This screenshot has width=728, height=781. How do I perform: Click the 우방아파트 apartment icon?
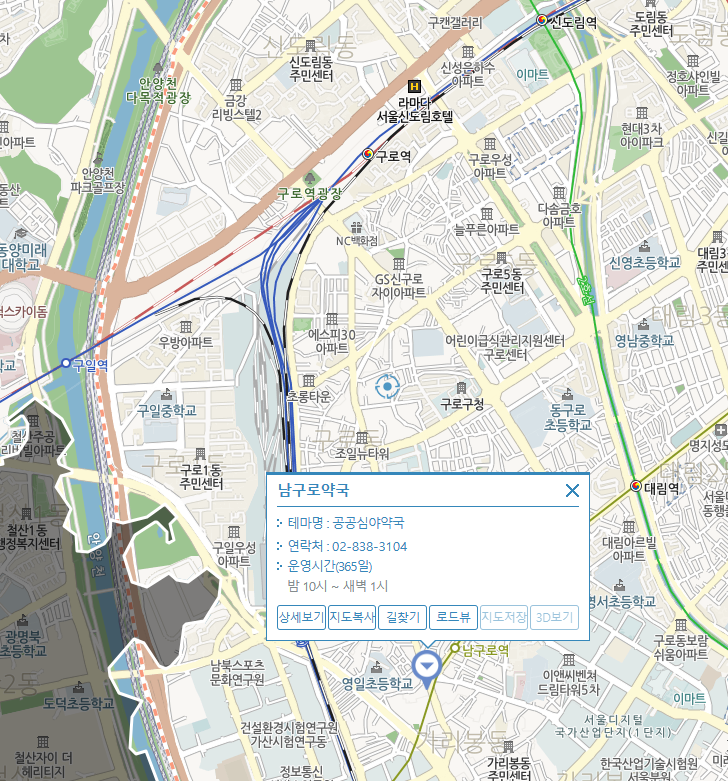pyautogui.click(x=186, y=327)
